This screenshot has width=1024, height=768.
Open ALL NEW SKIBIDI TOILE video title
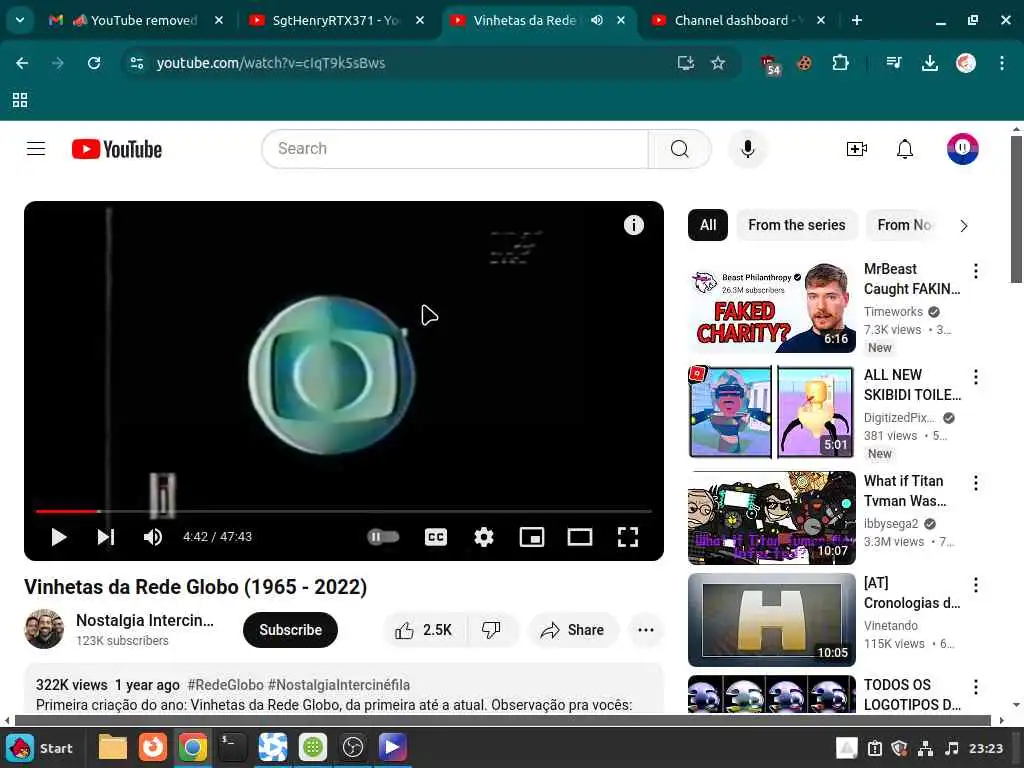(x=912, y=385)
